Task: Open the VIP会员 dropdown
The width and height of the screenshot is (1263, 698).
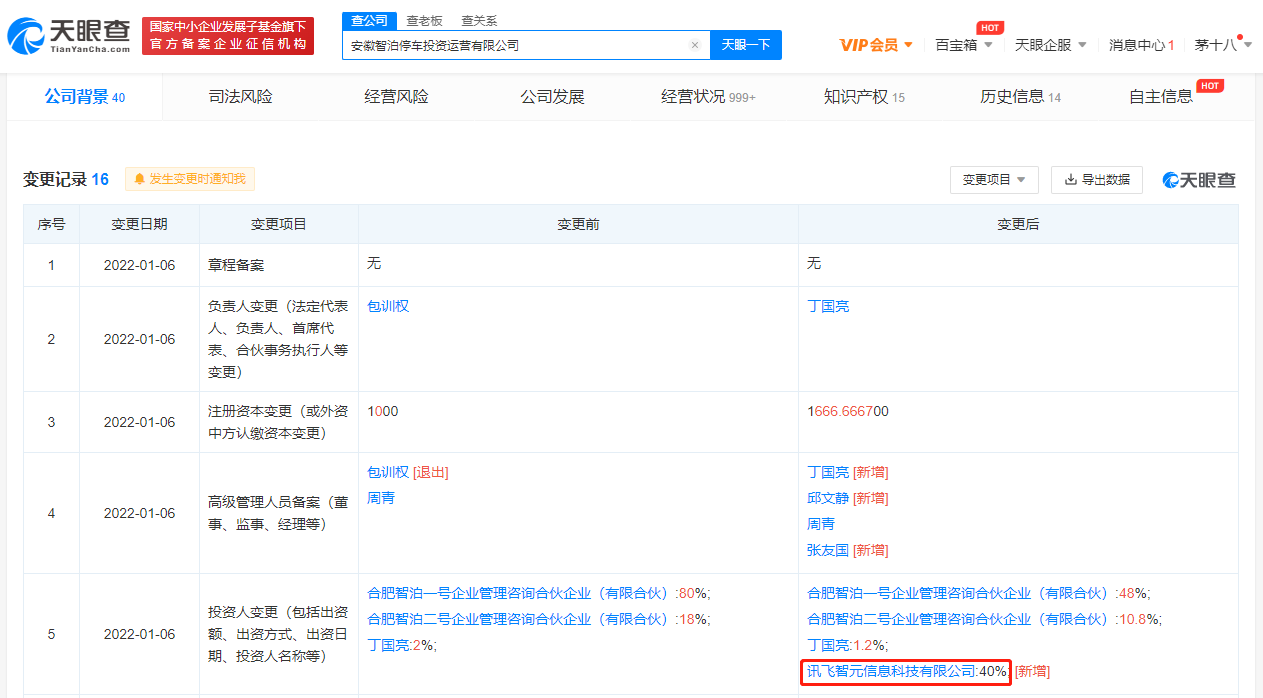Action: point(876,45)
